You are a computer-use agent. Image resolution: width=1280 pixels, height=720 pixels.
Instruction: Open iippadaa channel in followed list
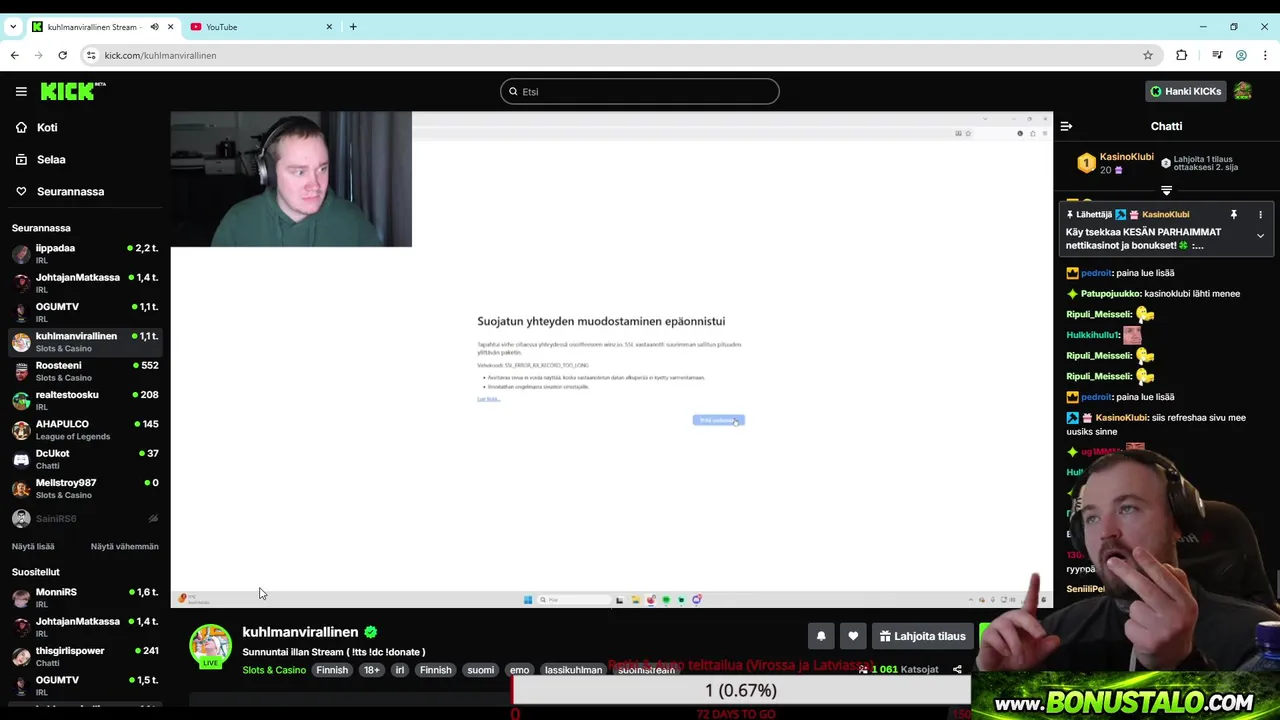pos(85,253)
